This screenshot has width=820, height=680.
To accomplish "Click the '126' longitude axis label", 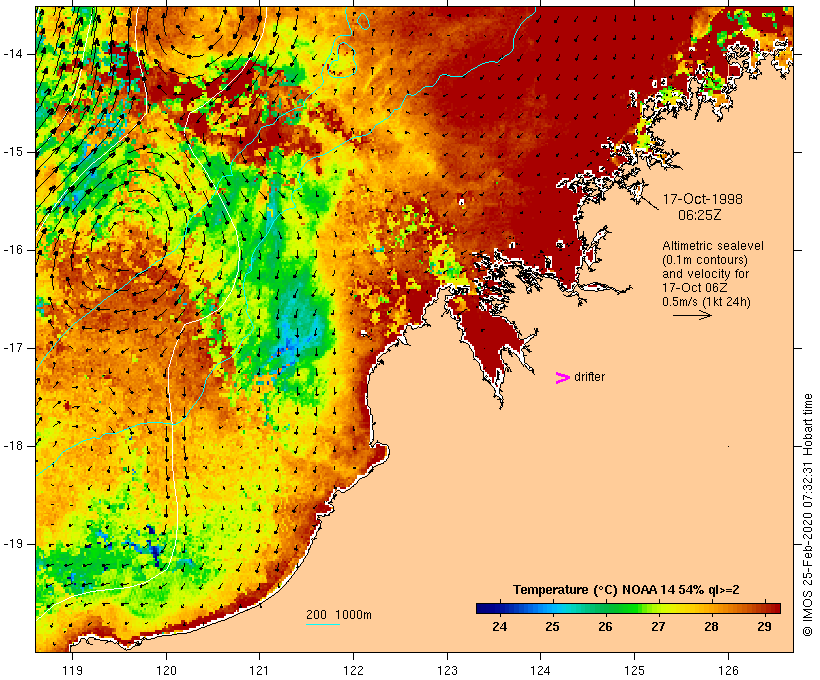I will tap(728, 670).
